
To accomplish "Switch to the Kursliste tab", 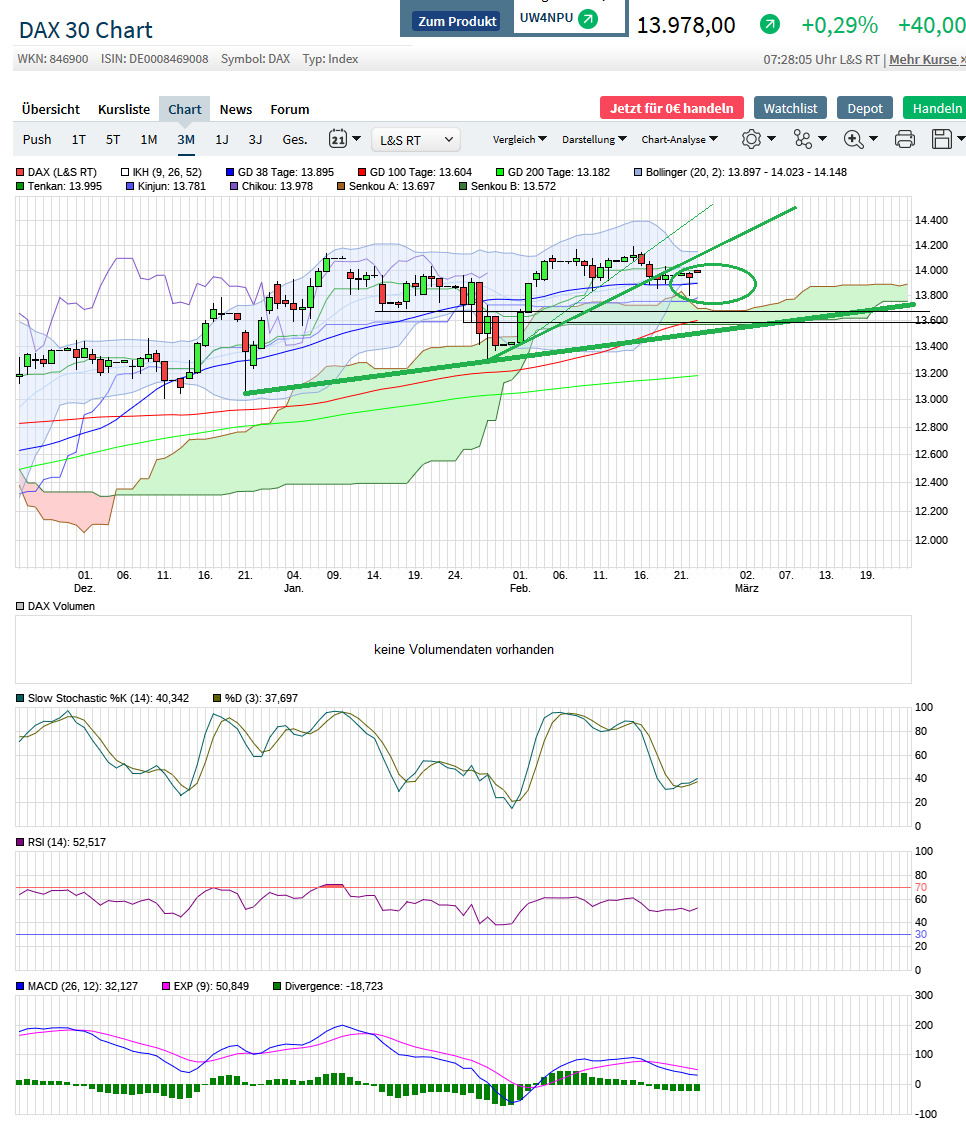I will click(x=124, y=109).
